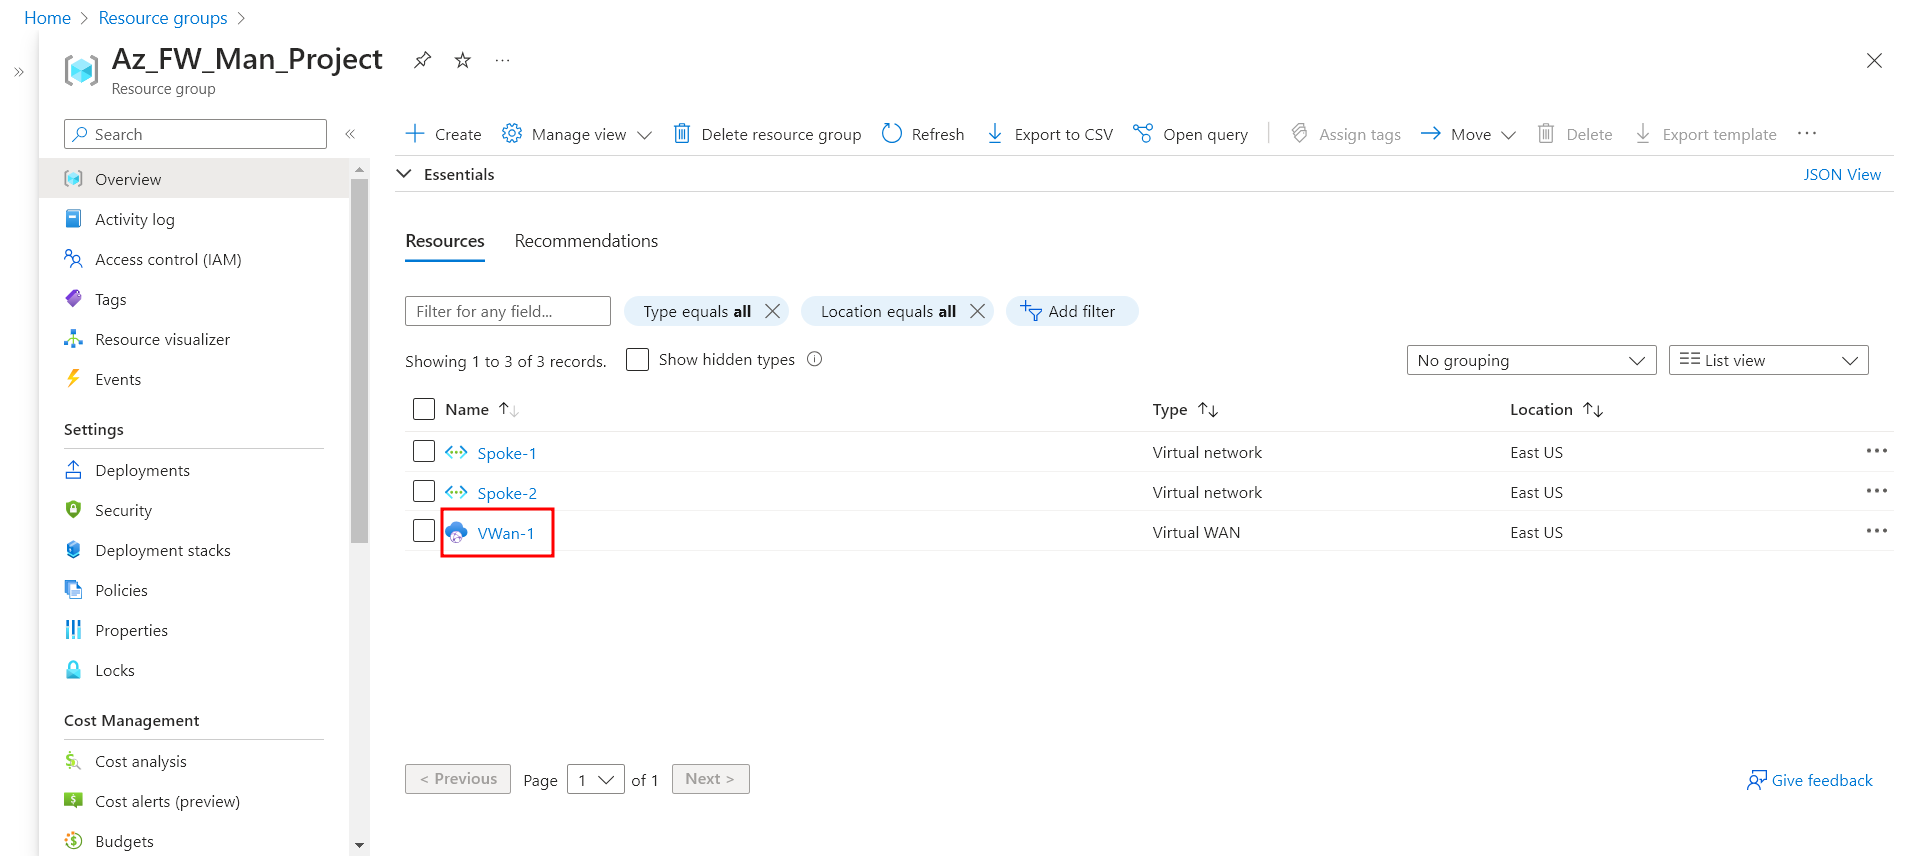Expand the List view dropdown

click(x=1768, y=361)
